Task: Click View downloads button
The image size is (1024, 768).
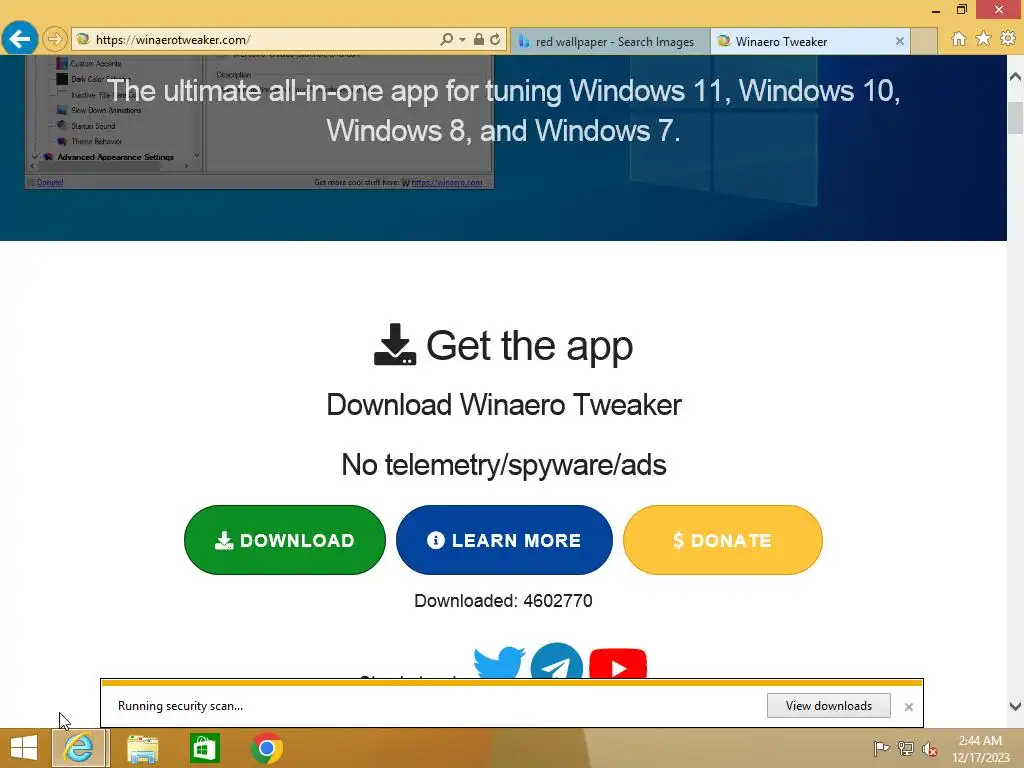Action: [x=829, y=706]
